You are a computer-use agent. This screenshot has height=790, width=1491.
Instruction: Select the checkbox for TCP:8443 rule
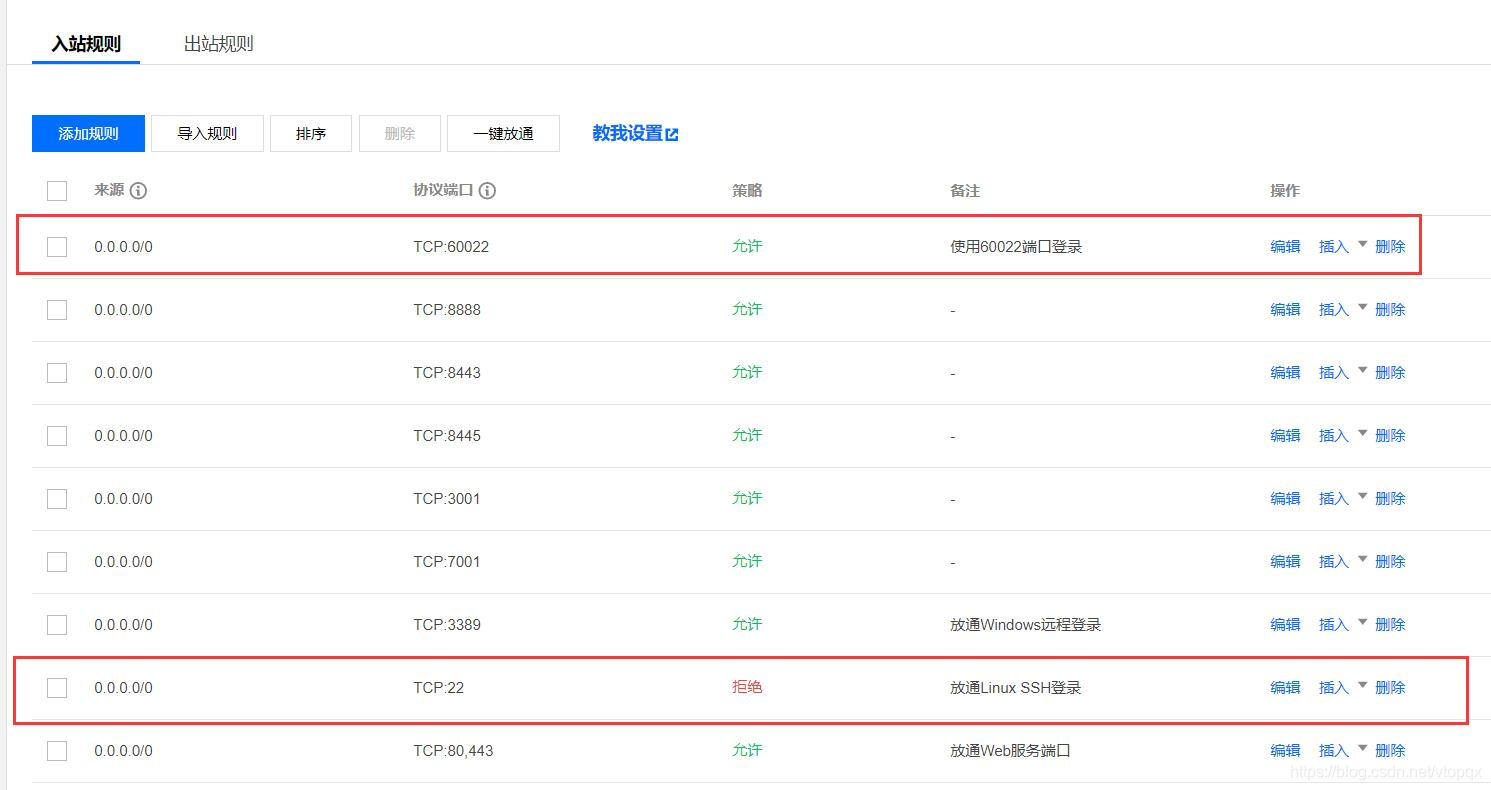tap(57, 373)
